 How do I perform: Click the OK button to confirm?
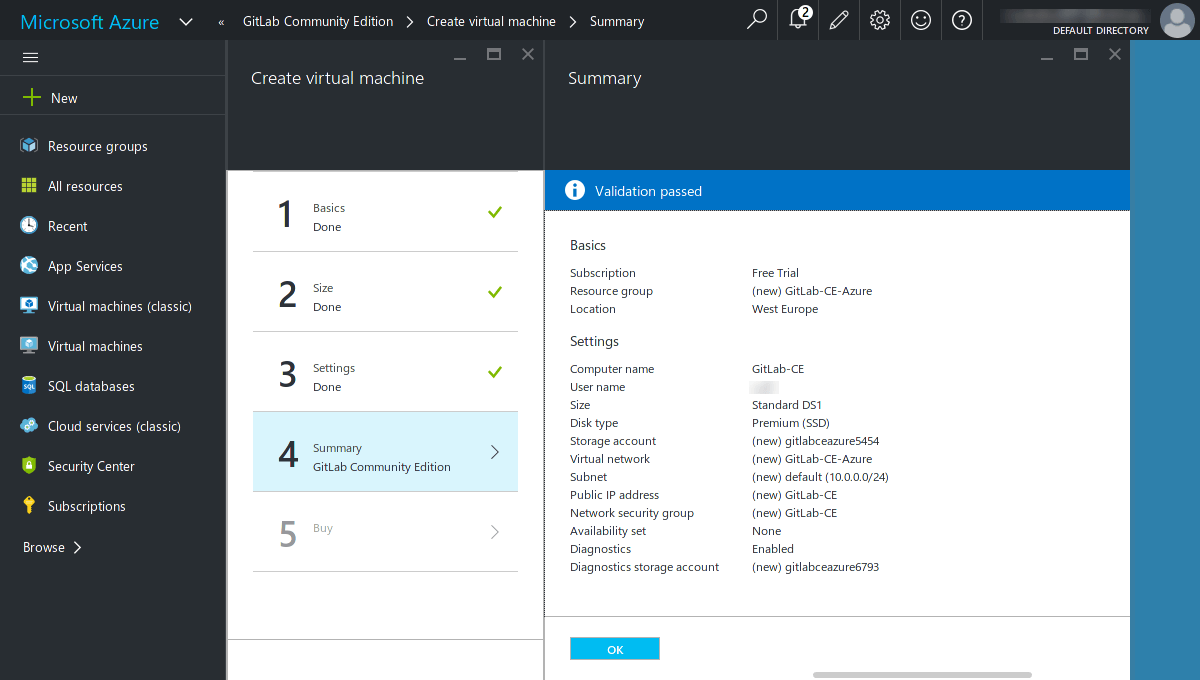coord(614,648)
